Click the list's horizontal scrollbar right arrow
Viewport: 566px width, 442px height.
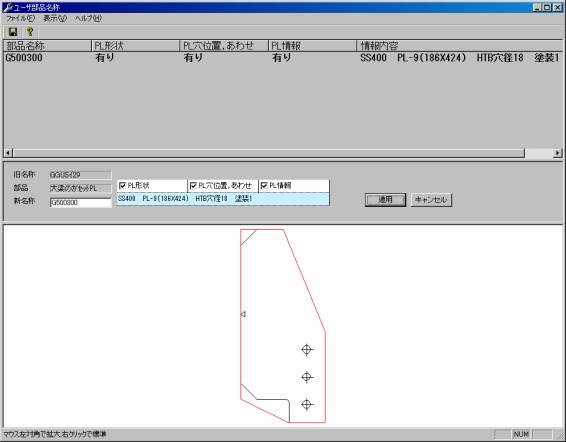tap(557, 153)
